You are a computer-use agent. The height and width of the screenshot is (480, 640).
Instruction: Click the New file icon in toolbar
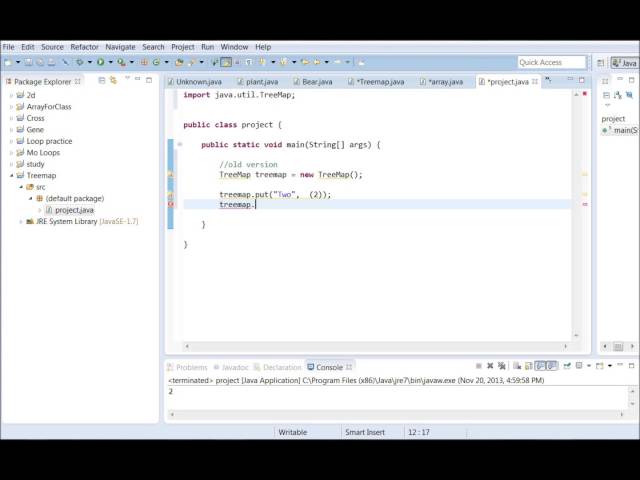click(x=8, y=62)
